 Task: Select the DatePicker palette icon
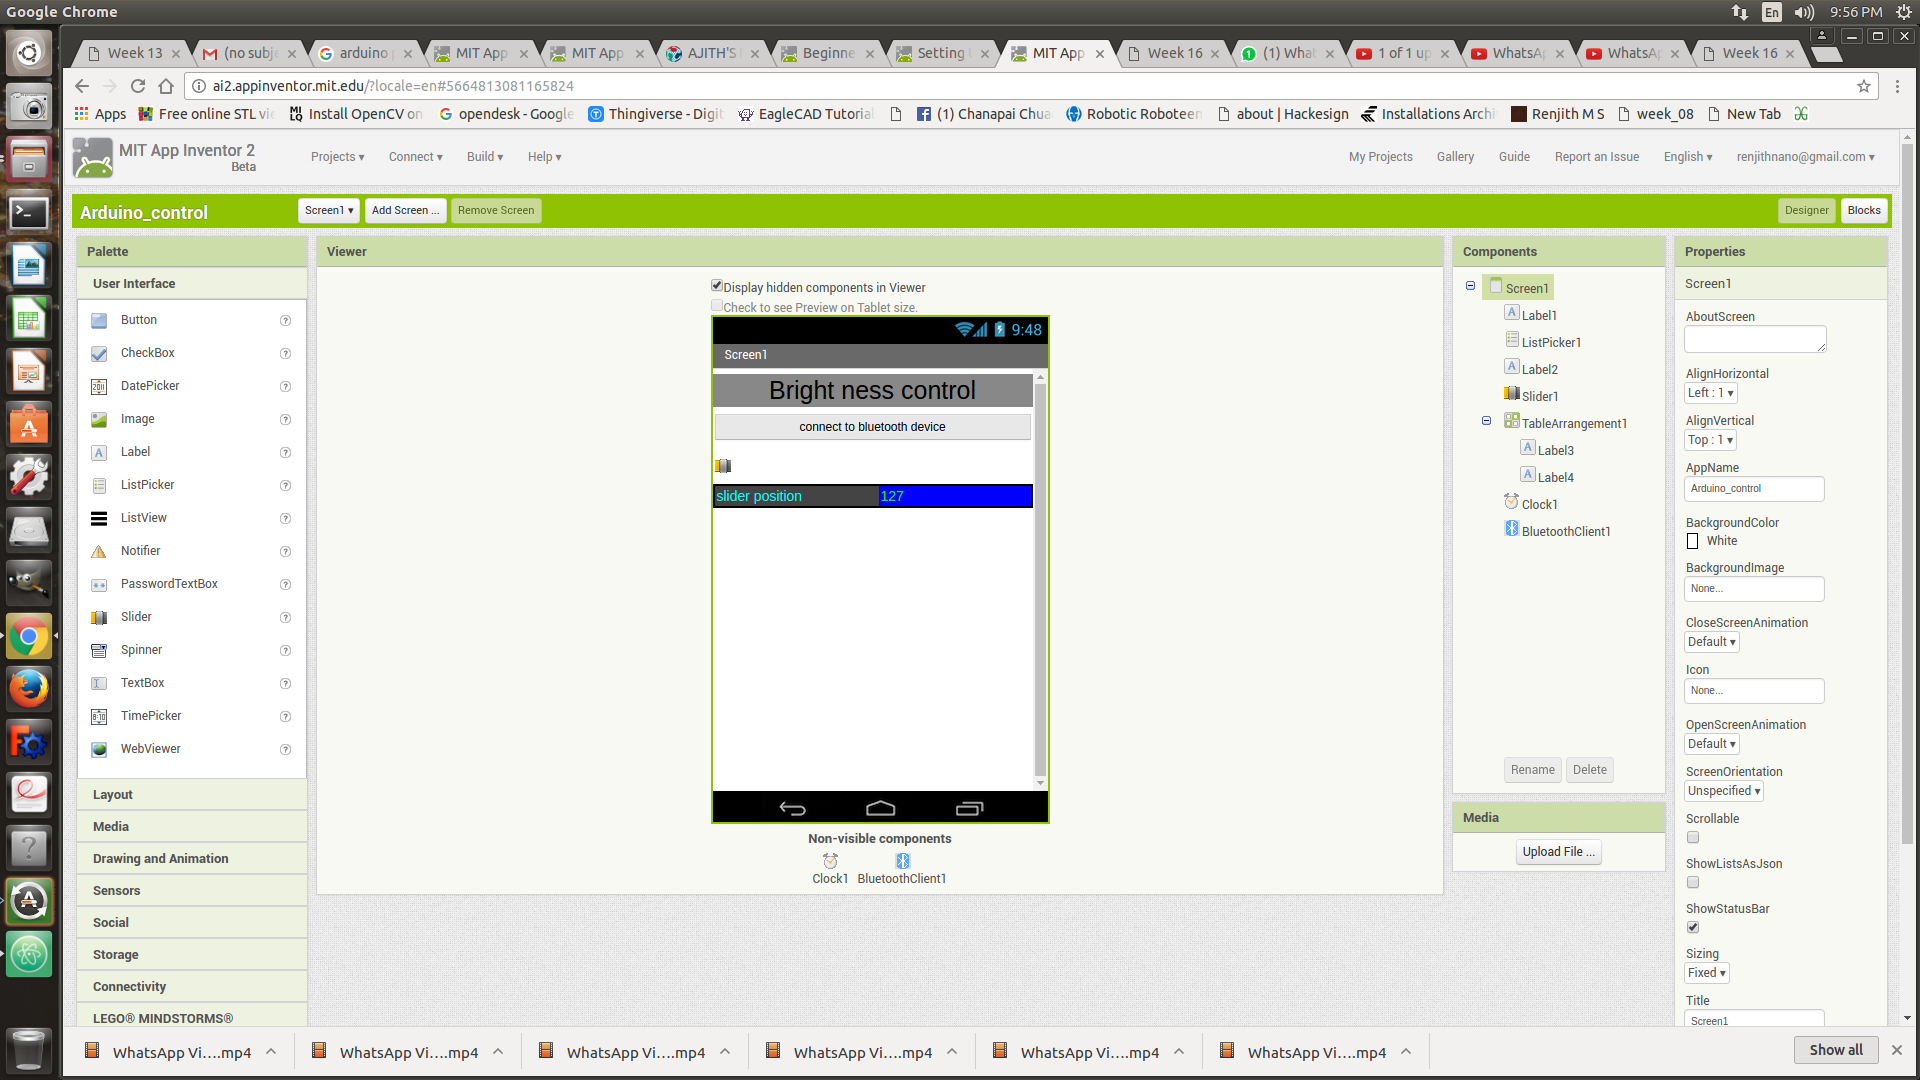click(x=99, y=387)
